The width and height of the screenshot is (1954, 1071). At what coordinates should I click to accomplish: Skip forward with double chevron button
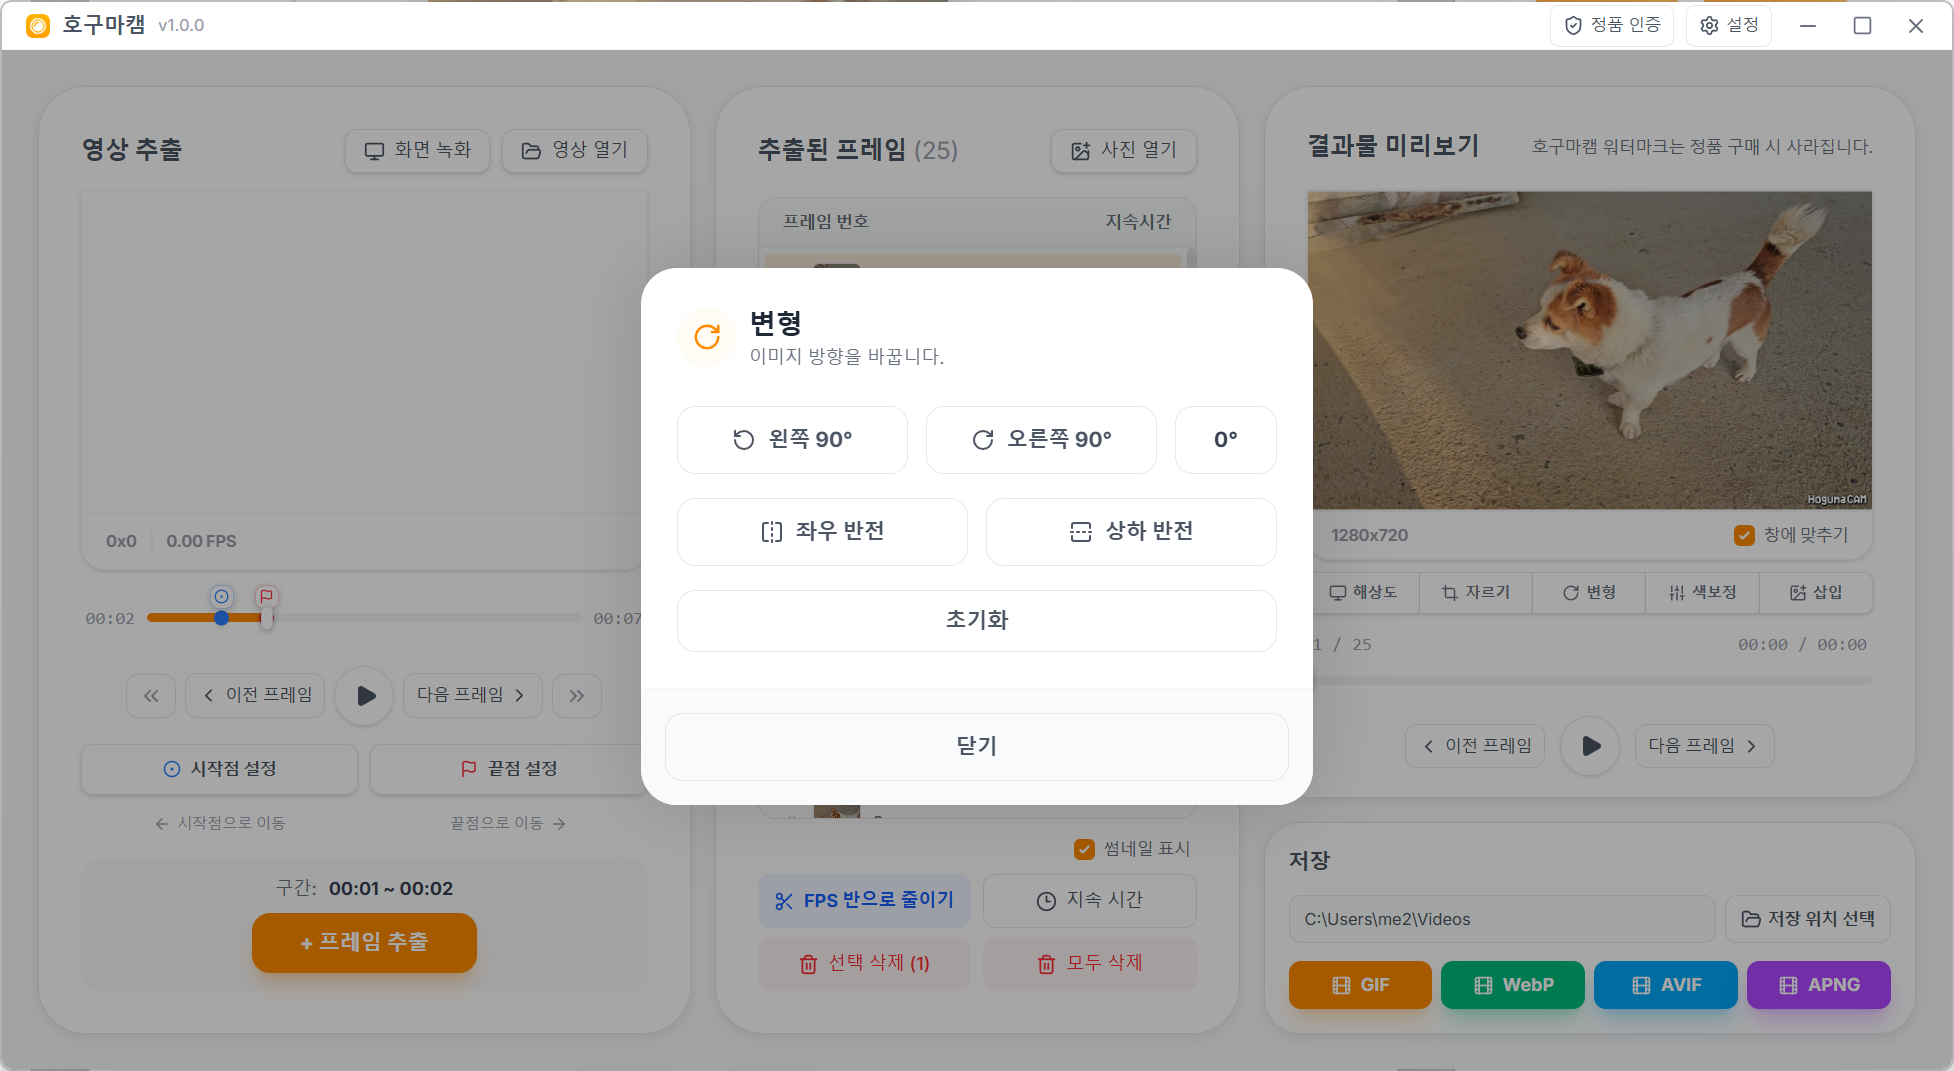point(577,696)
